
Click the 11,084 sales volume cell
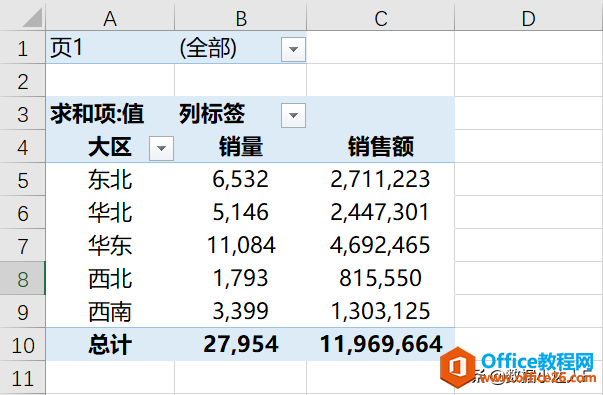tap(241, 246)
